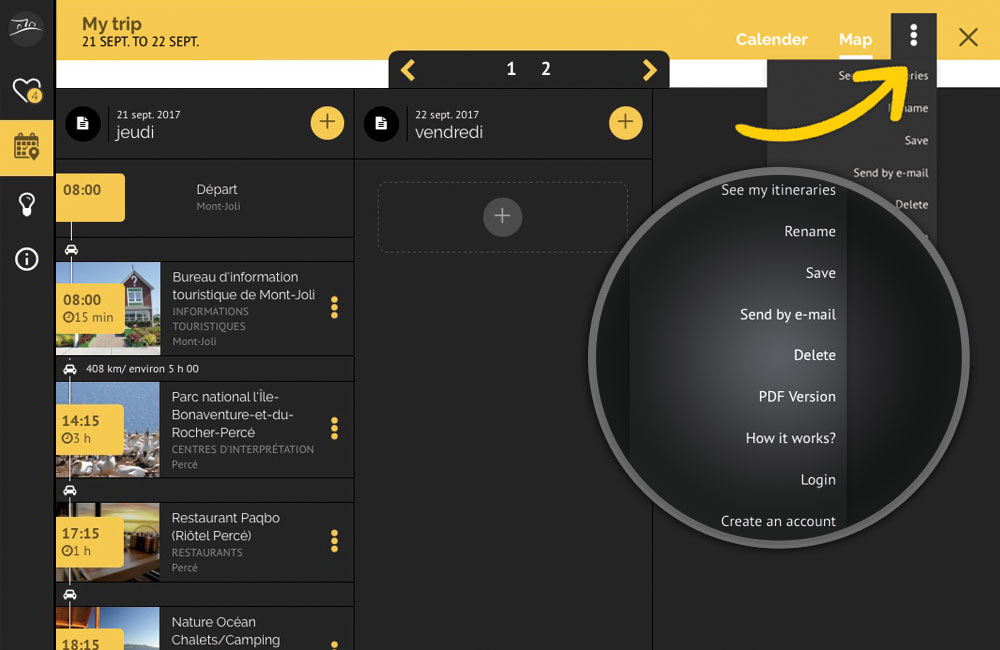Click the "408 km/ environ 5 h 00" distance

[x=142, y=369]
